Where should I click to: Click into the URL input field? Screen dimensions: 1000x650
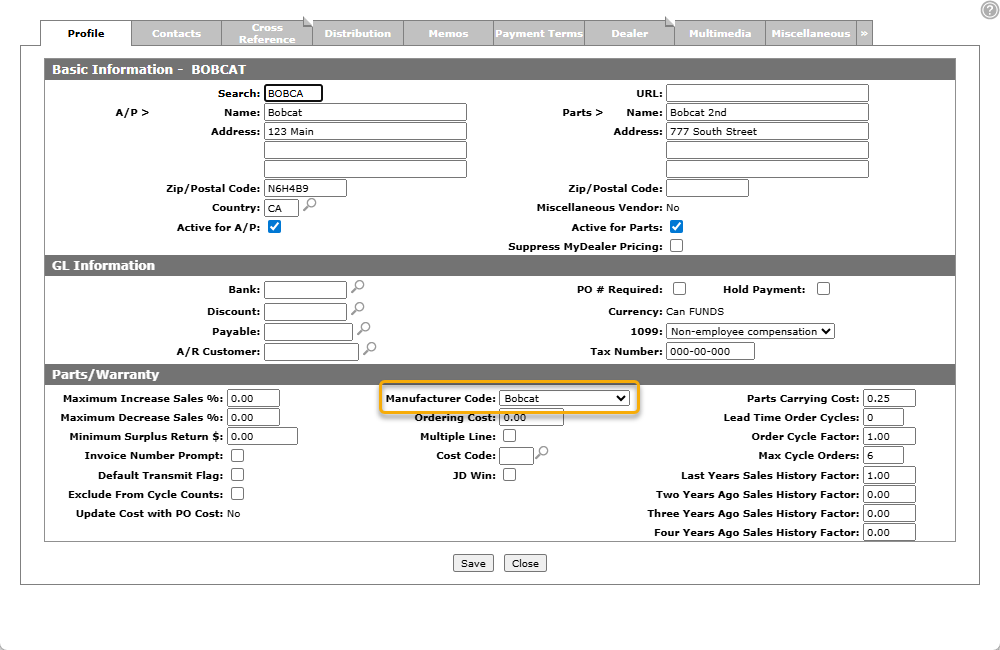pyautogui.click(x=767, y=93)
